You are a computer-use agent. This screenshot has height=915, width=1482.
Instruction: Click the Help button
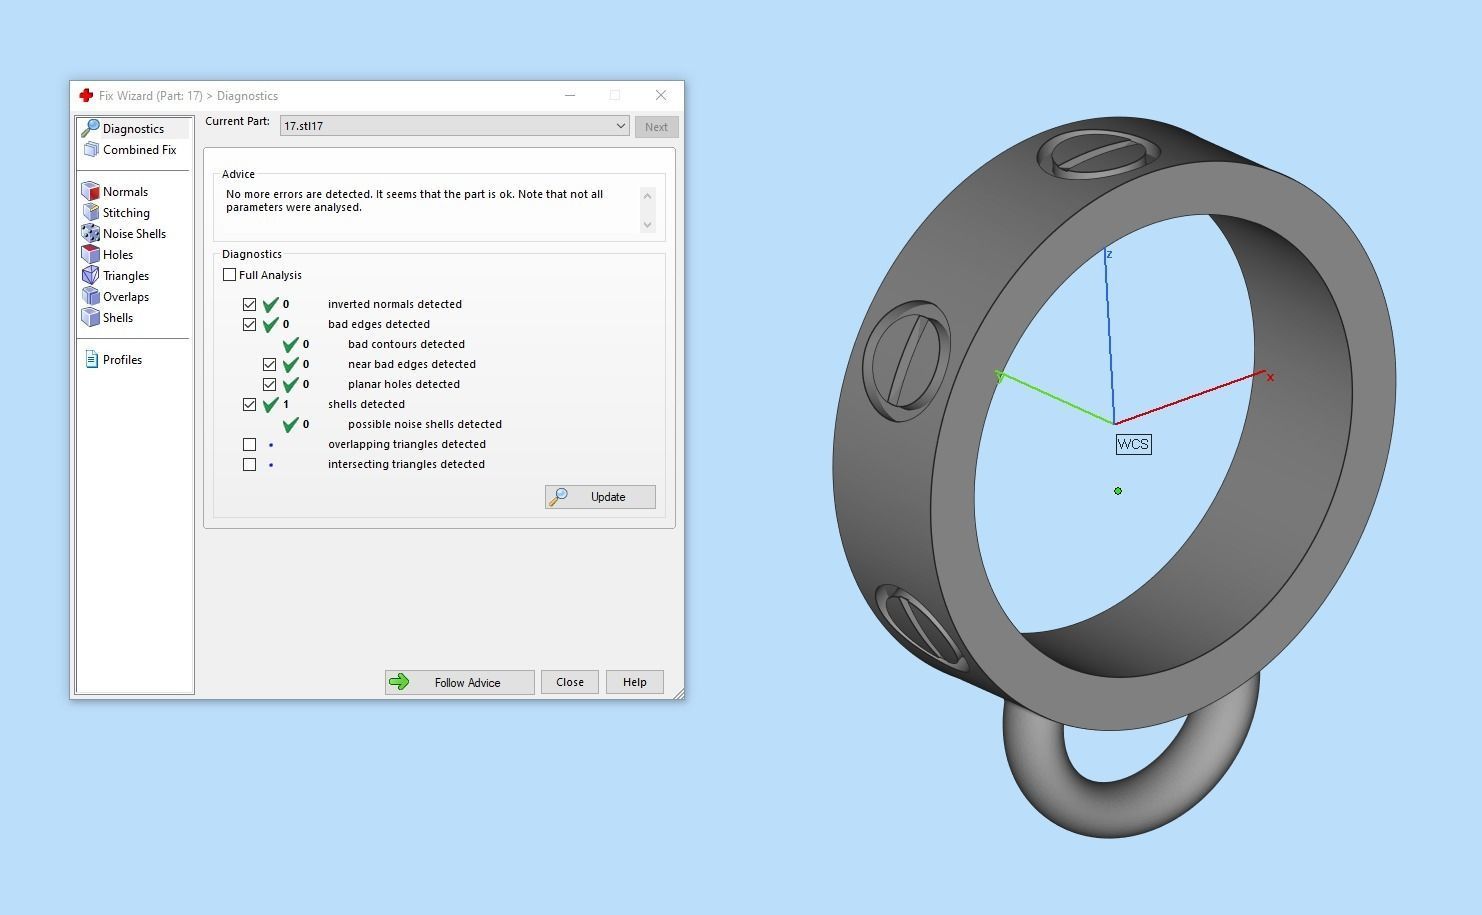click(635, 682)
